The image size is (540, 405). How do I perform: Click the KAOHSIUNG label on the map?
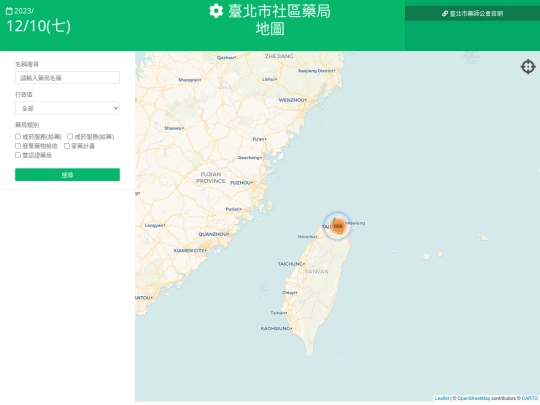tap(276, 329)
